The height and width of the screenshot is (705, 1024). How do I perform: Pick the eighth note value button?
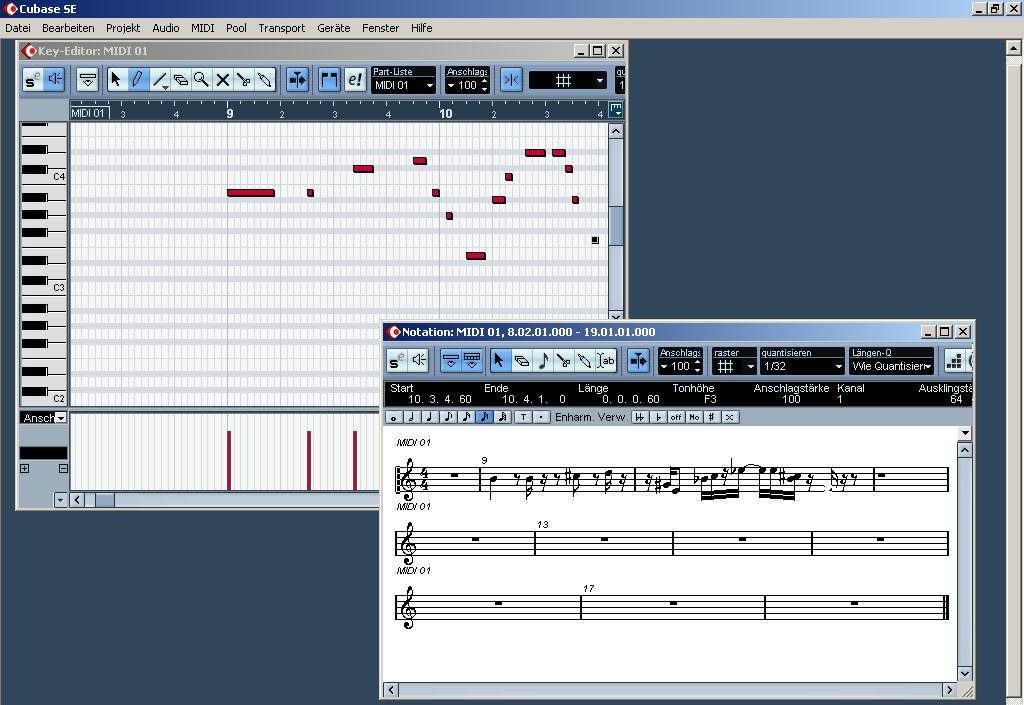point(449,417)
